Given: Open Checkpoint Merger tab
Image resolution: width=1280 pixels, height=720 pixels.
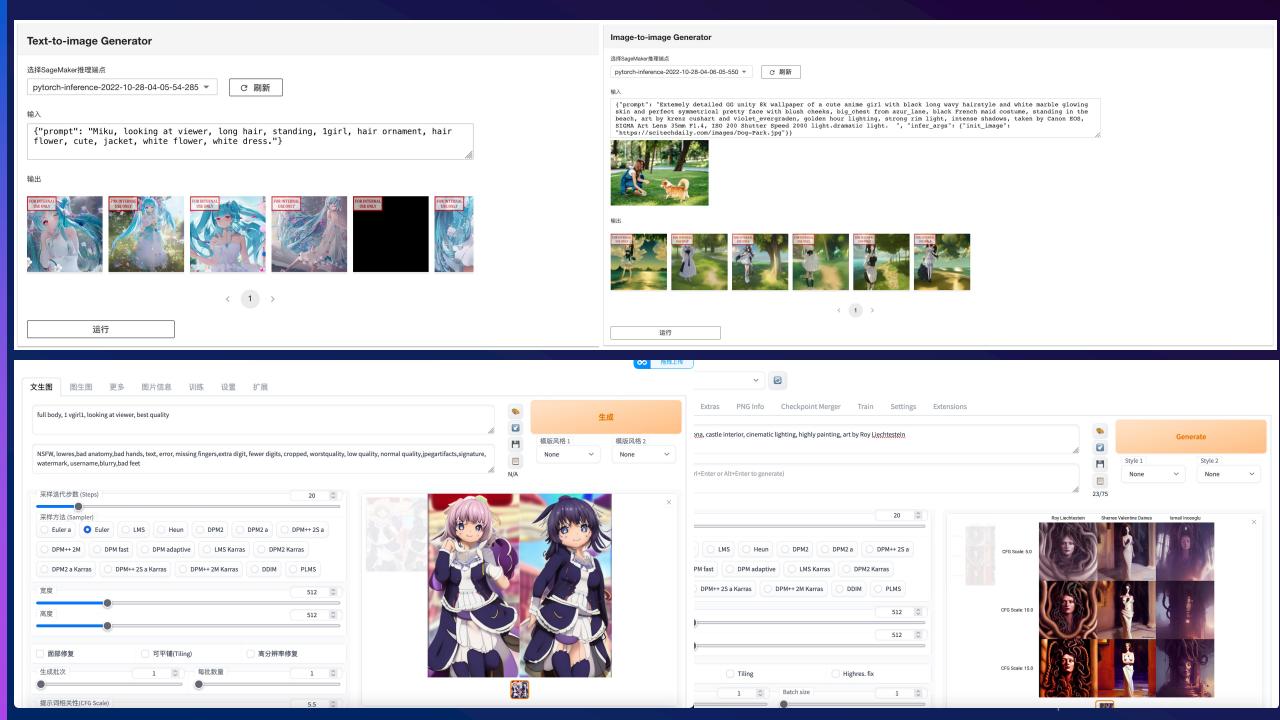Looking at the screenshot, I should [810, 407].
